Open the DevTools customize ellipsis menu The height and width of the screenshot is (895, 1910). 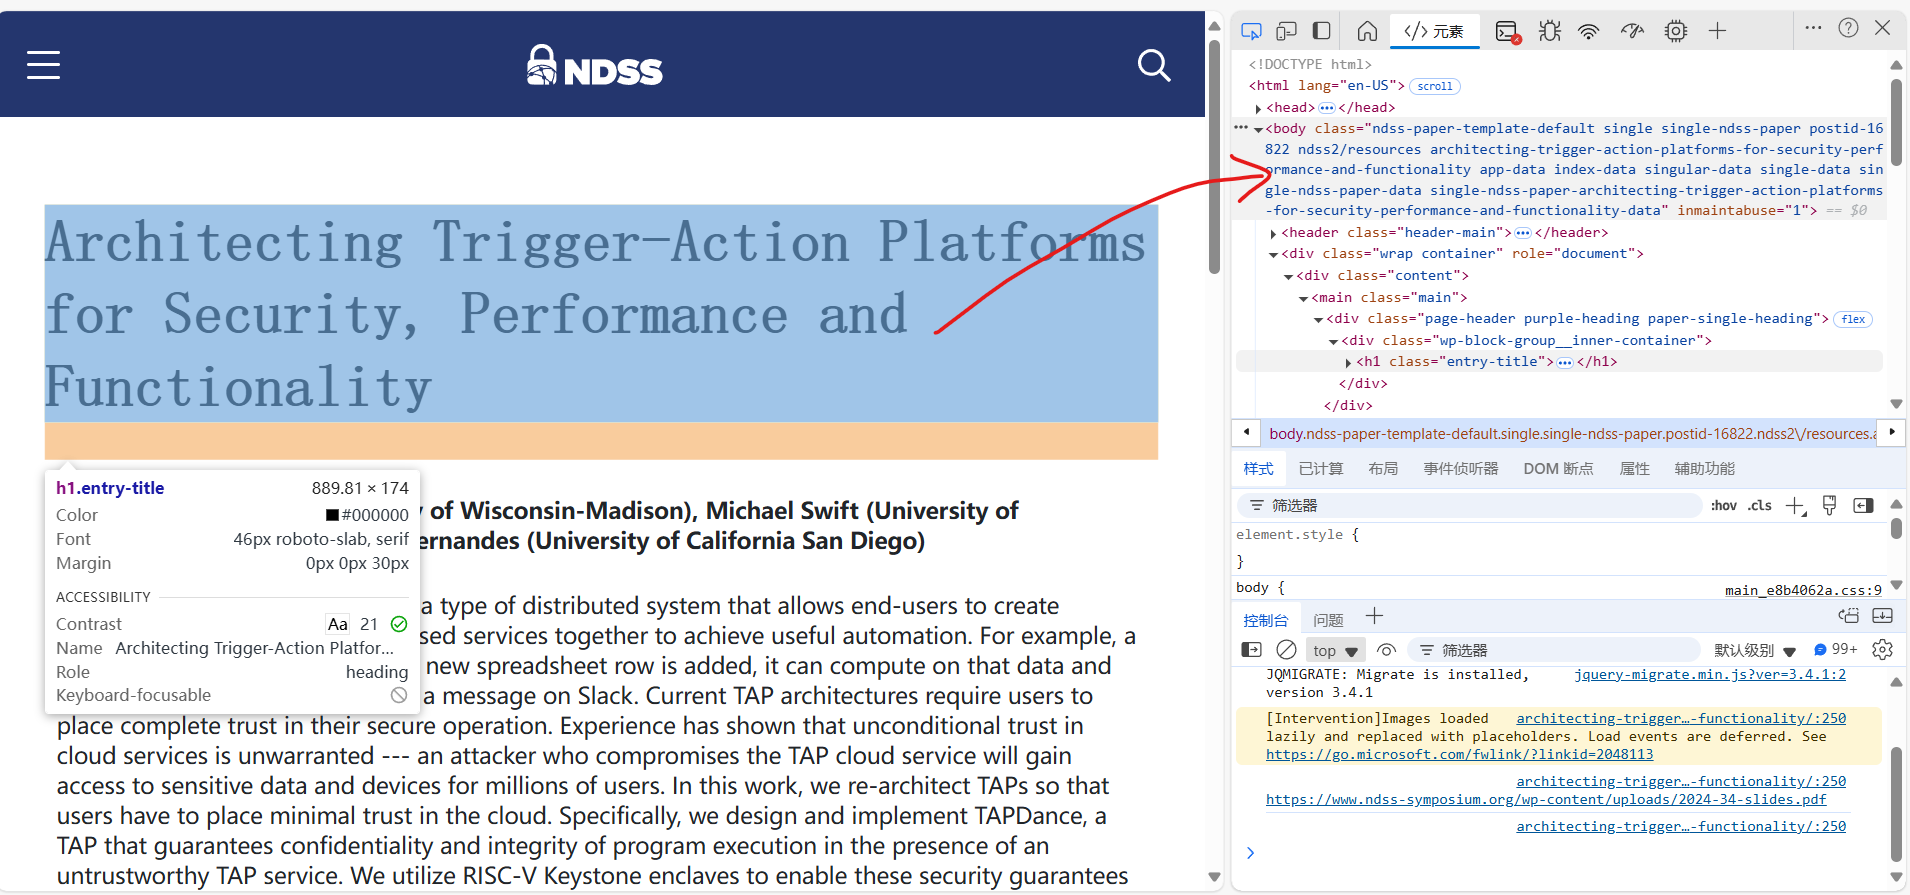[1813, 28]
